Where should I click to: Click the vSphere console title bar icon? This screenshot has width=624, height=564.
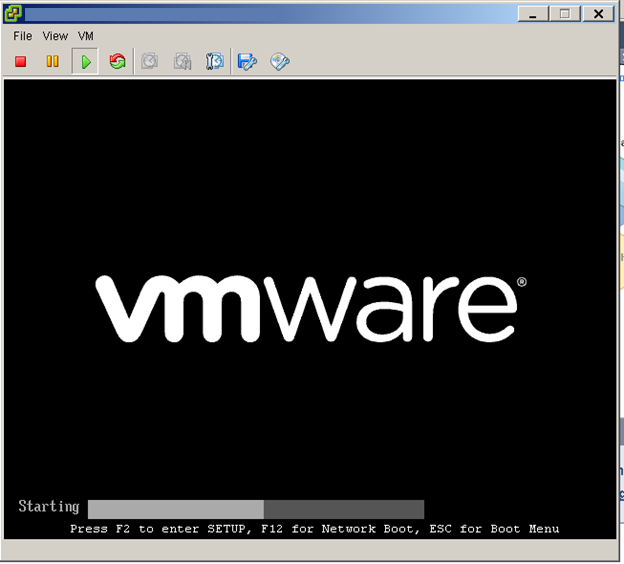point(14,14)
